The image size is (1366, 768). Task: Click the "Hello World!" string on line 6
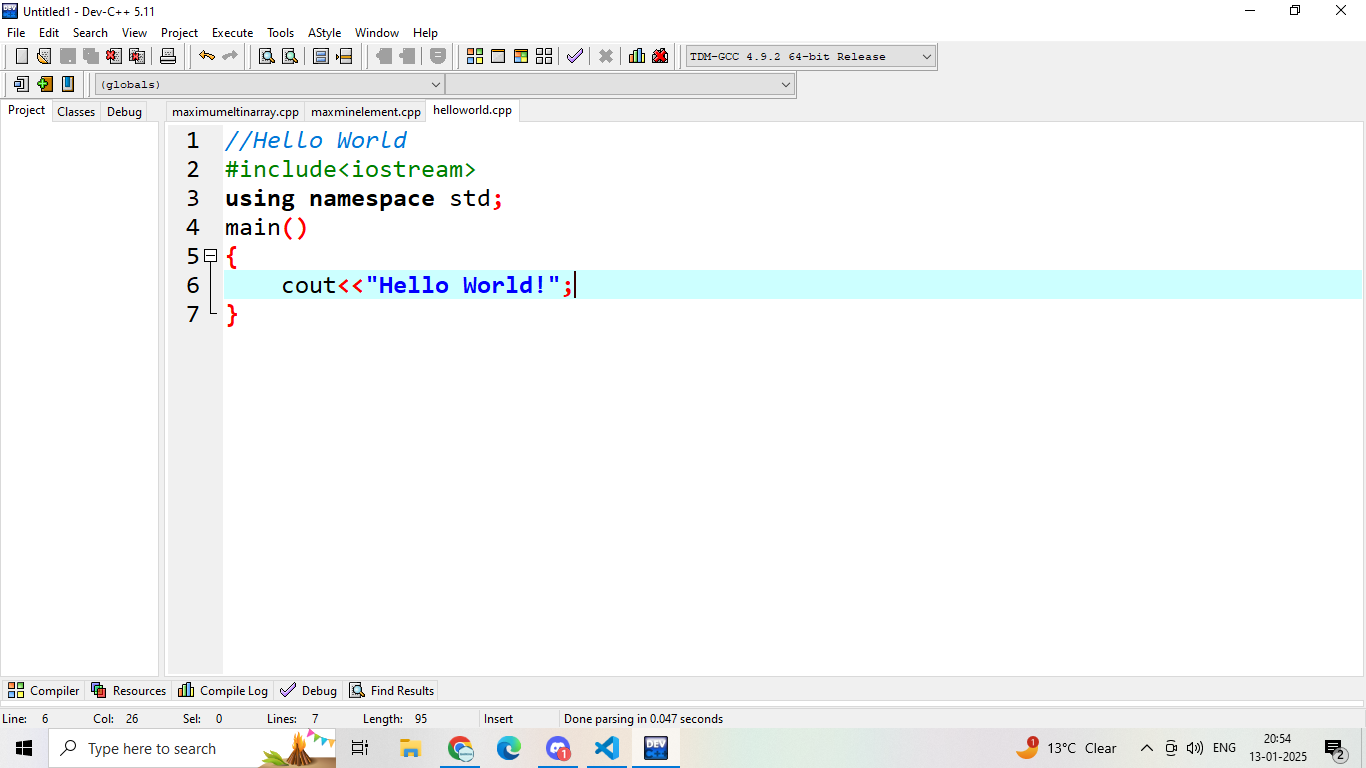462,285
